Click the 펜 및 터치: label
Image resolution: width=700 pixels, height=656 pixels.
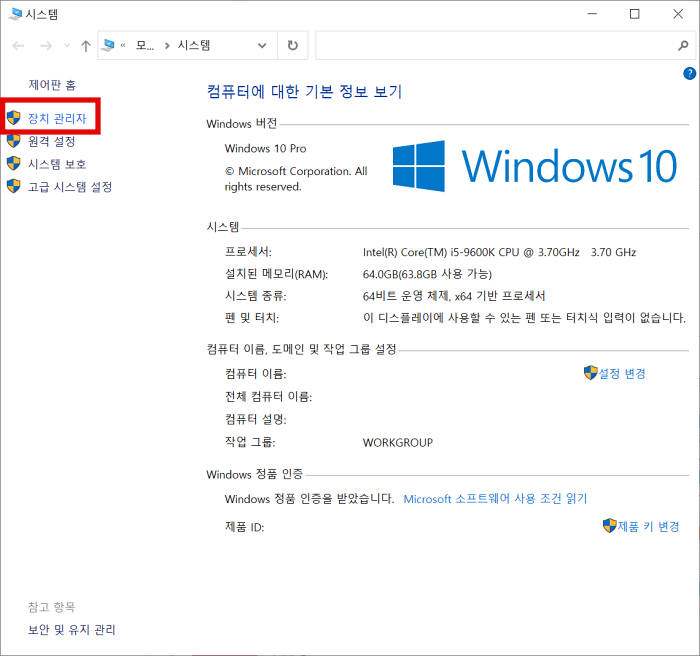pos(252,318)
